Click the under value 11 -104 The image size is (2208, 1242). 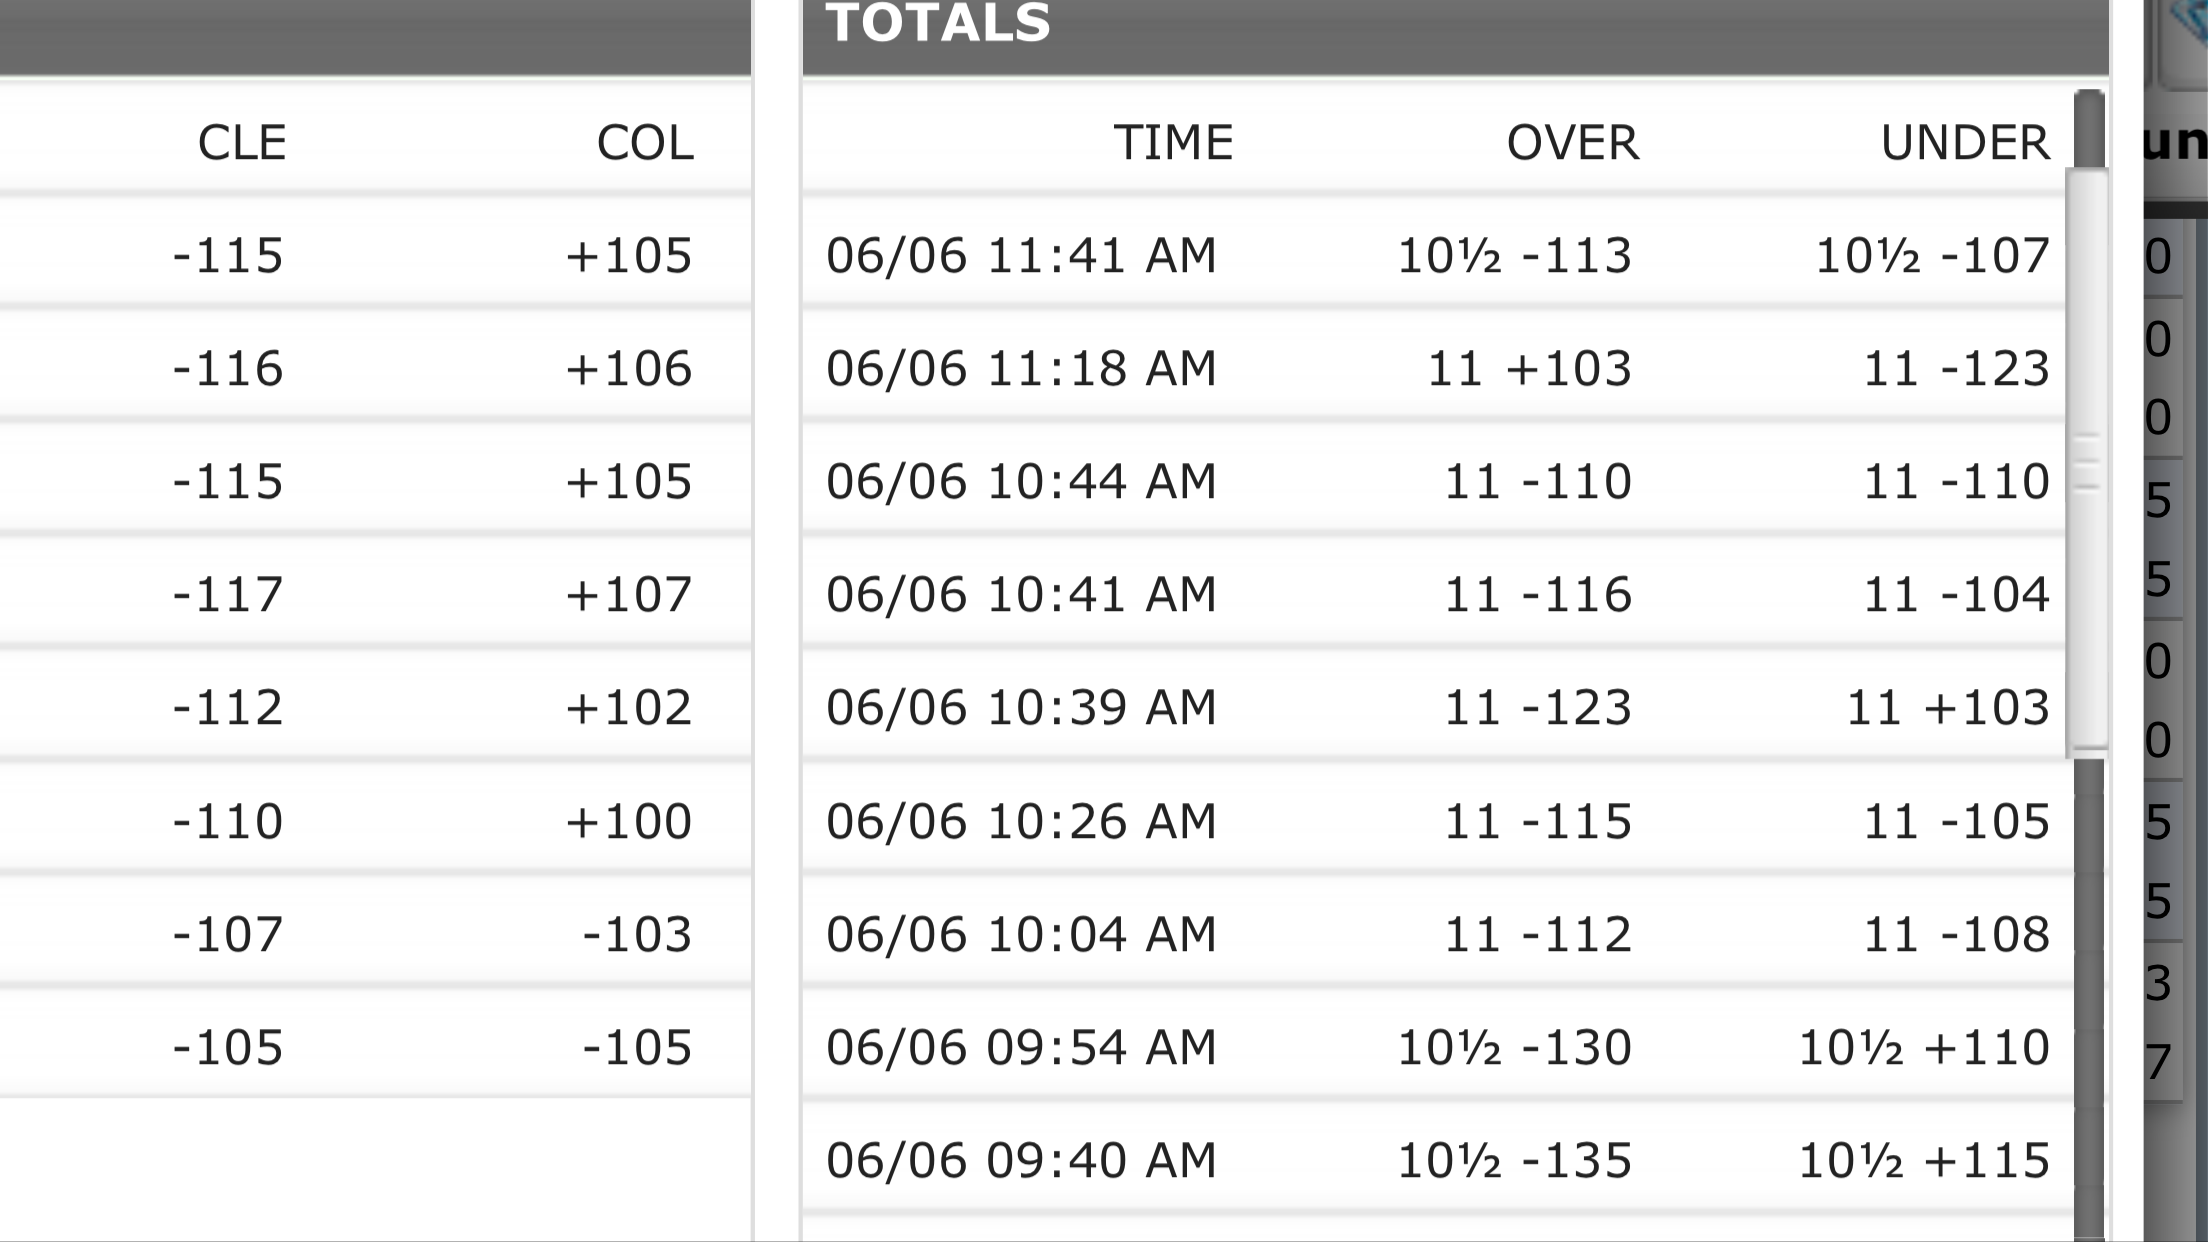pyautogui.click(x=1956, y=595)
